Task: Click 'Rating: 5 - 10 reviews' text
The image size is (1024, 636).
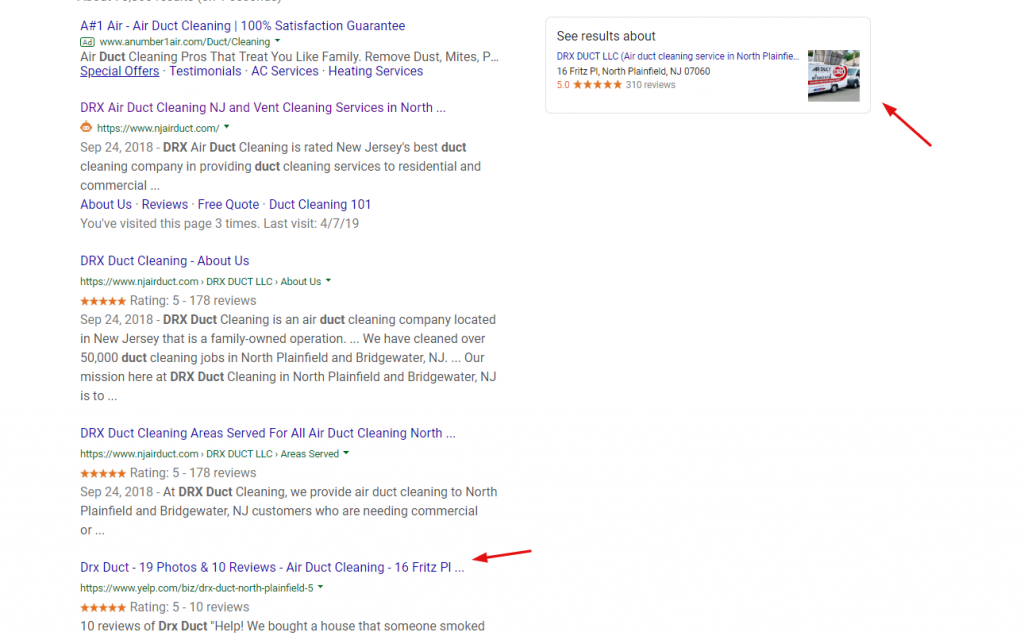Action: point(189,607)
